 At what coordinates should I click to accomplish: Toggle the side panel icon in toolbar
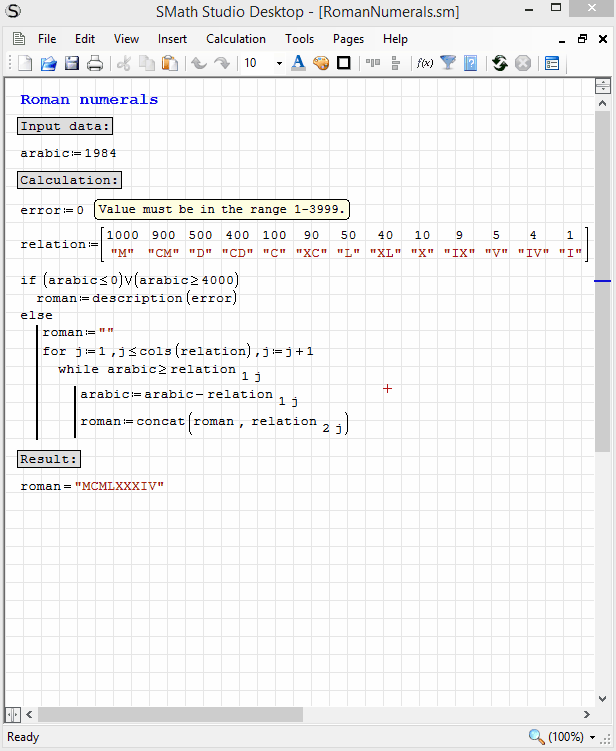click(x=551, y=63)
